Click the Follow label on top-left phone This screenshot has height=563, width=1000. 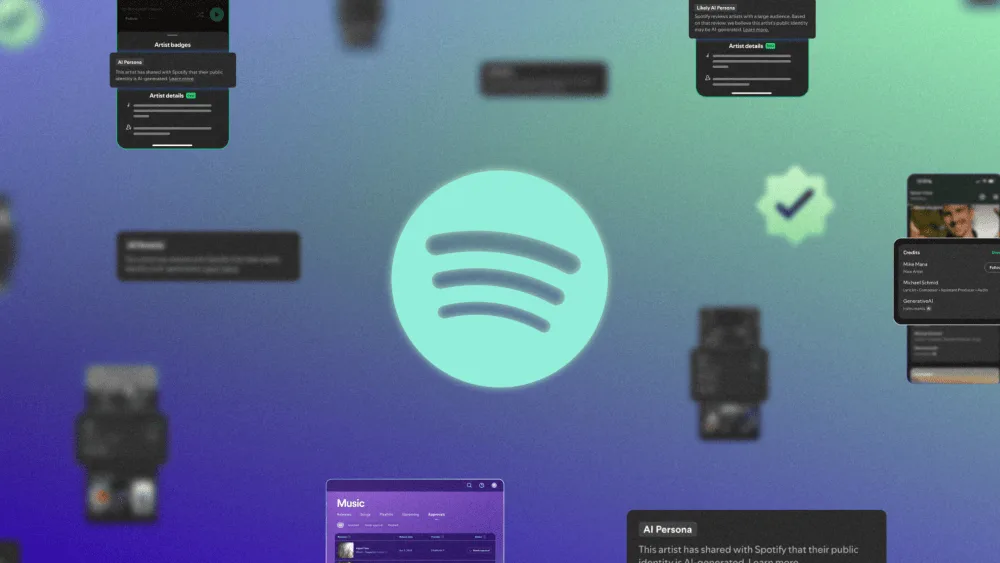point(131,18)
